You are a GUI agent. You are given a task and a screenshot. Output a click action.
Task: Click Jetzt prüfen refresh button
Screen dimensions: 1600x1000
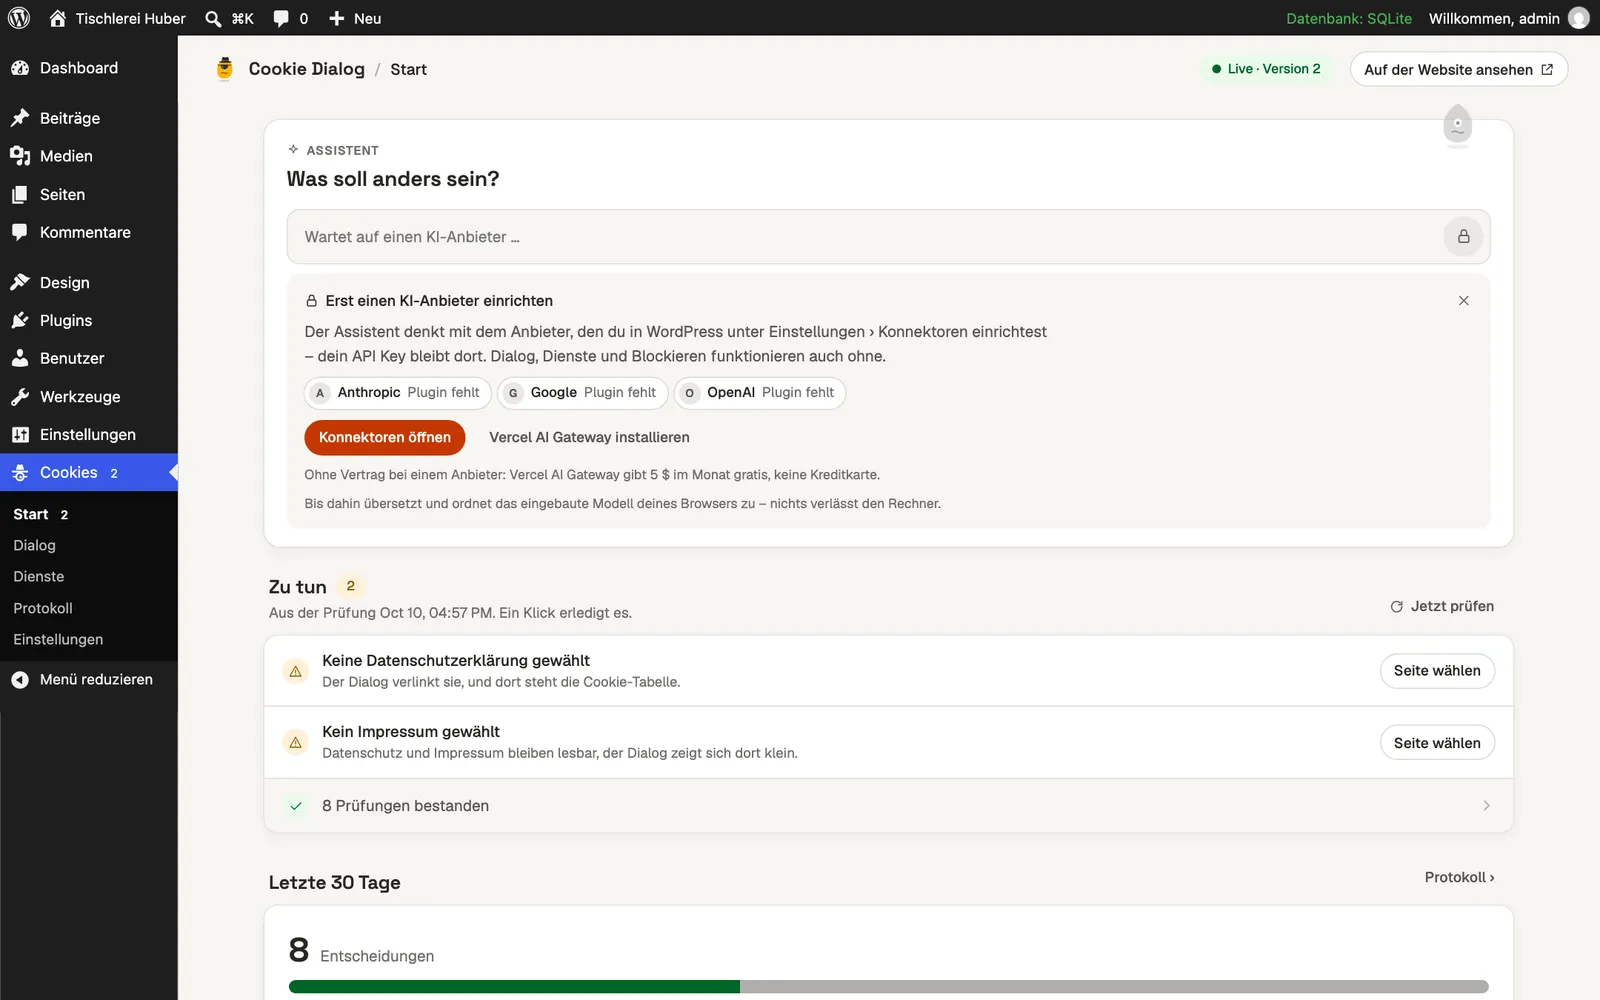pos(1442,606)
